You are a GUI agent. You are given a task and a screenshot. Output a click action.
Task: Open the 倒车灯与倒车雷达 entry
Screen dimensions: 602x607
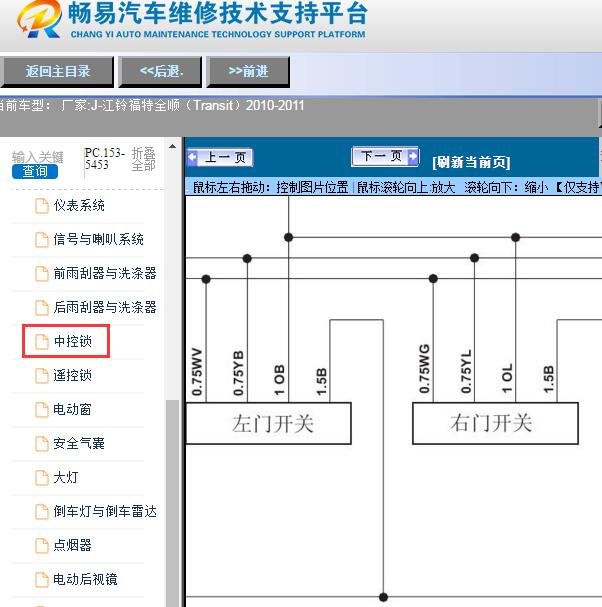pyautogui.click(x=105, y=511)
